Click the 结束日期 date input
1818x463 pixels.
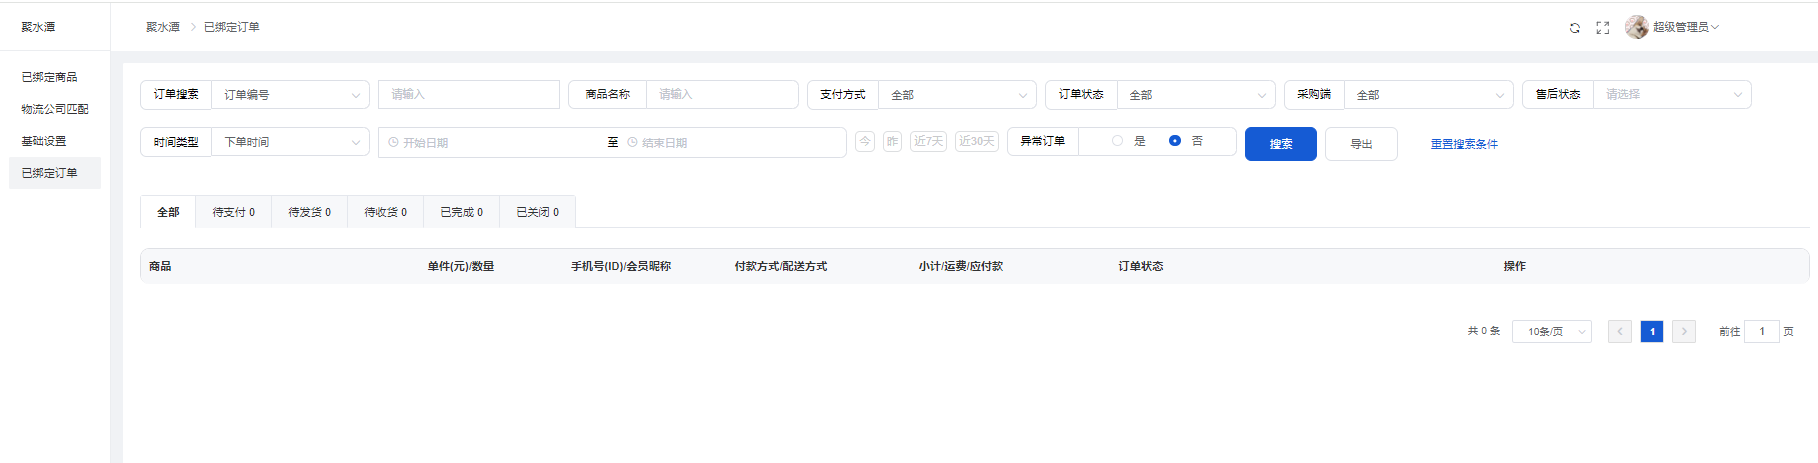tap(733, 143)
